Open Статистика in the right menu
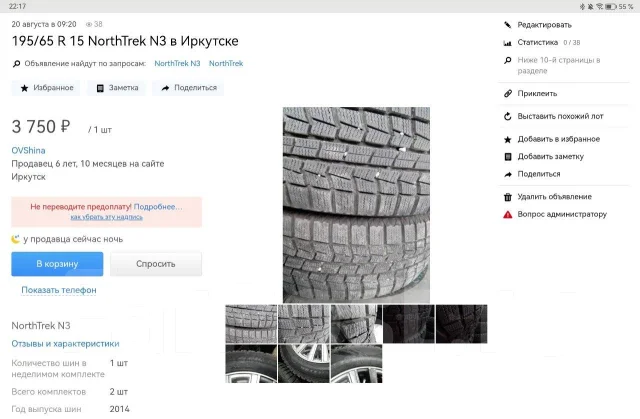Image resolution: width=640 pixels, height=419 pixels. pyautogui.click(x=538, y=42)
